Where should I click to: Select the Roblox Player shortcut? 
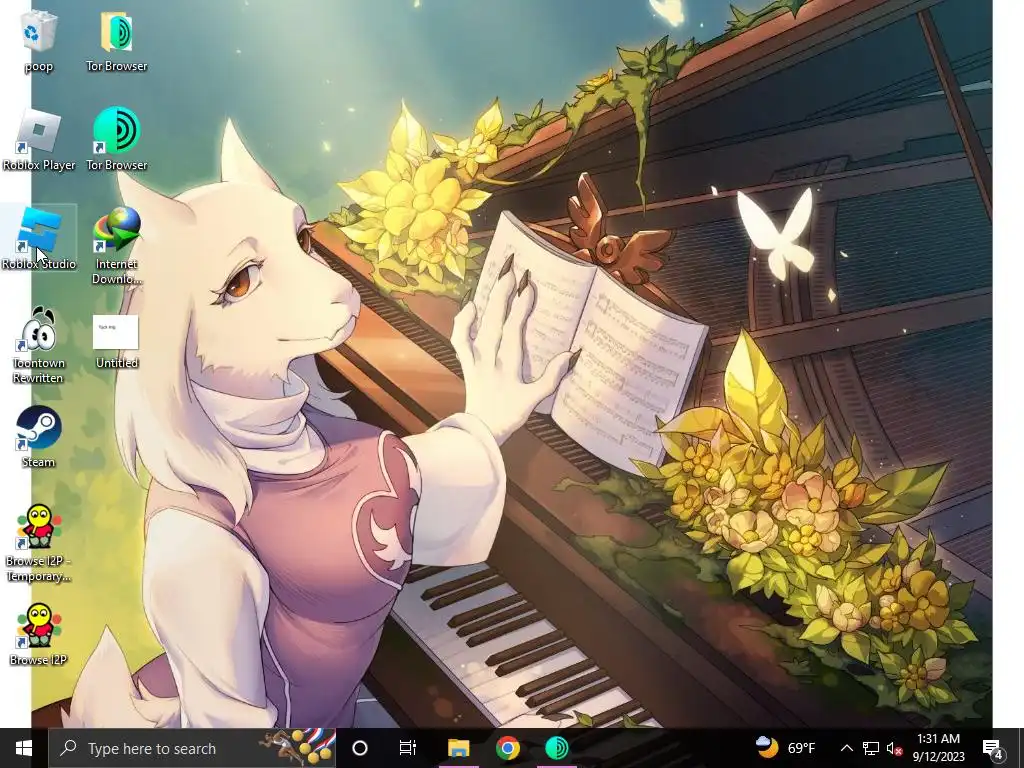click(39, 140)
